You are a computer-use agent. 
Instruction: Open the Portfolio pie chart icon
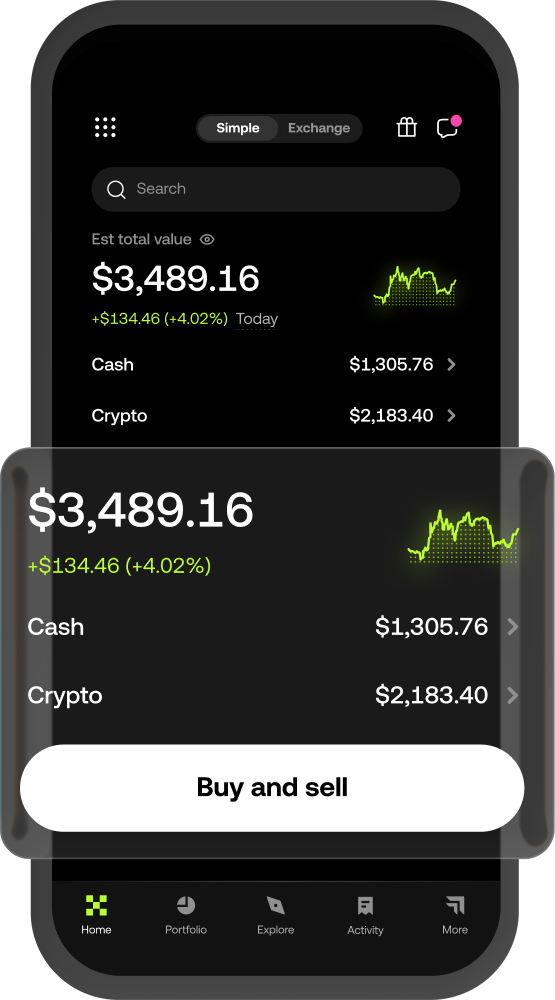(186, 905)
